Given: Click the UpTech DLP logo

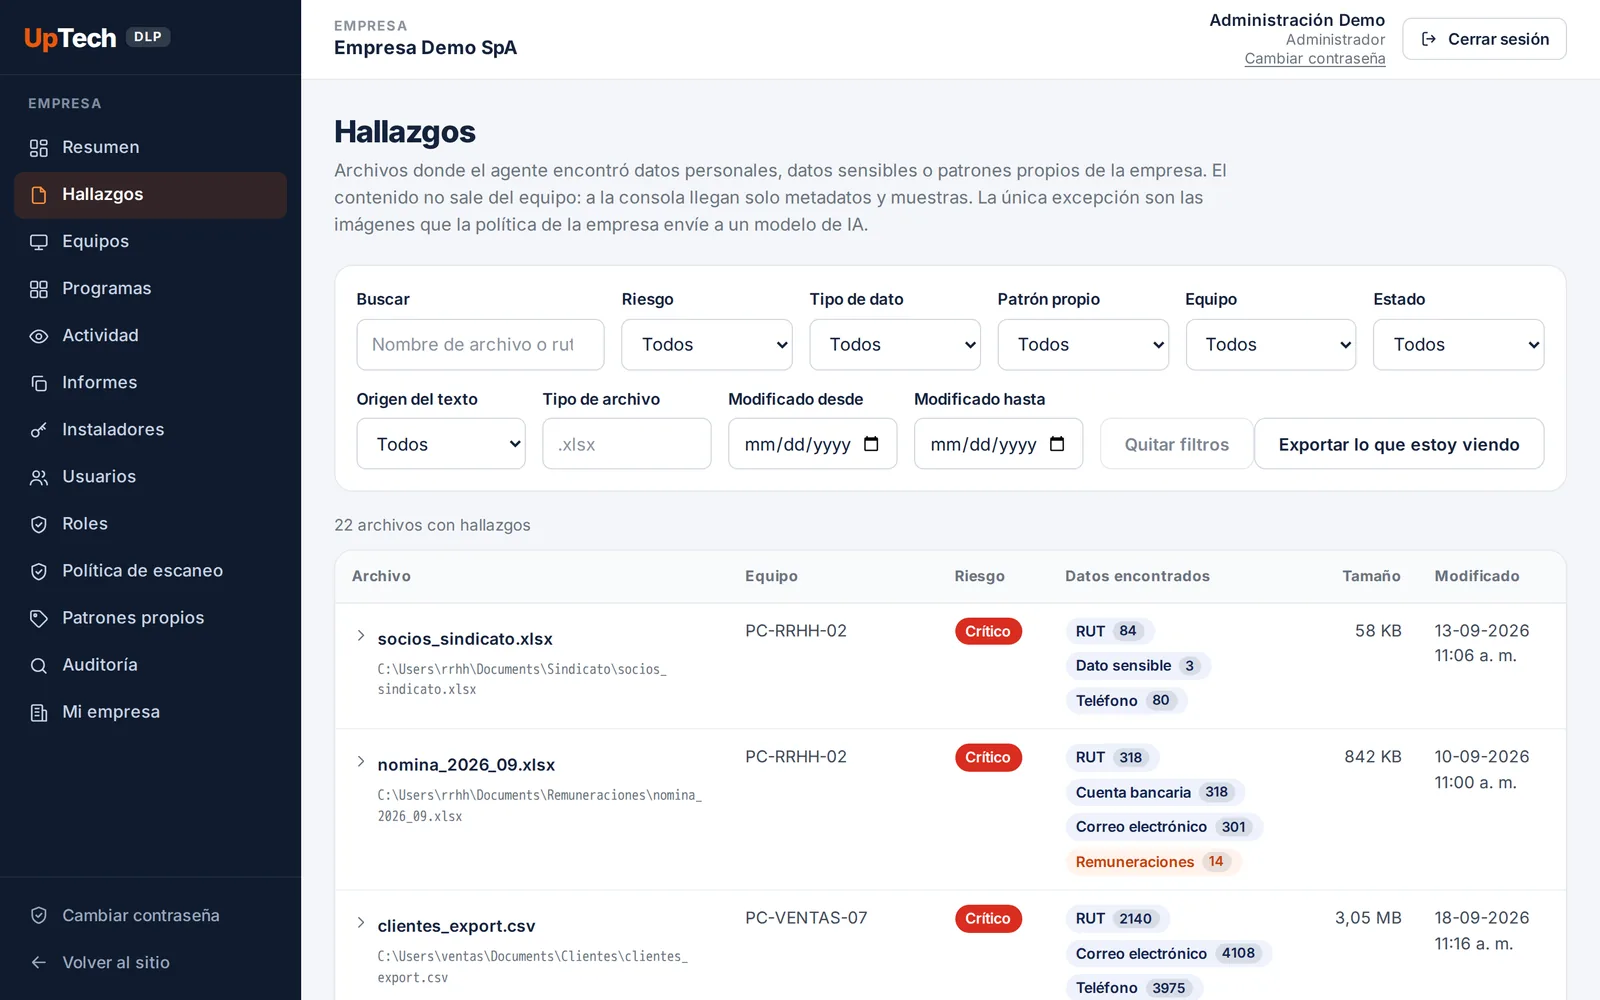Looking at the screenshot, I should 97,38.
